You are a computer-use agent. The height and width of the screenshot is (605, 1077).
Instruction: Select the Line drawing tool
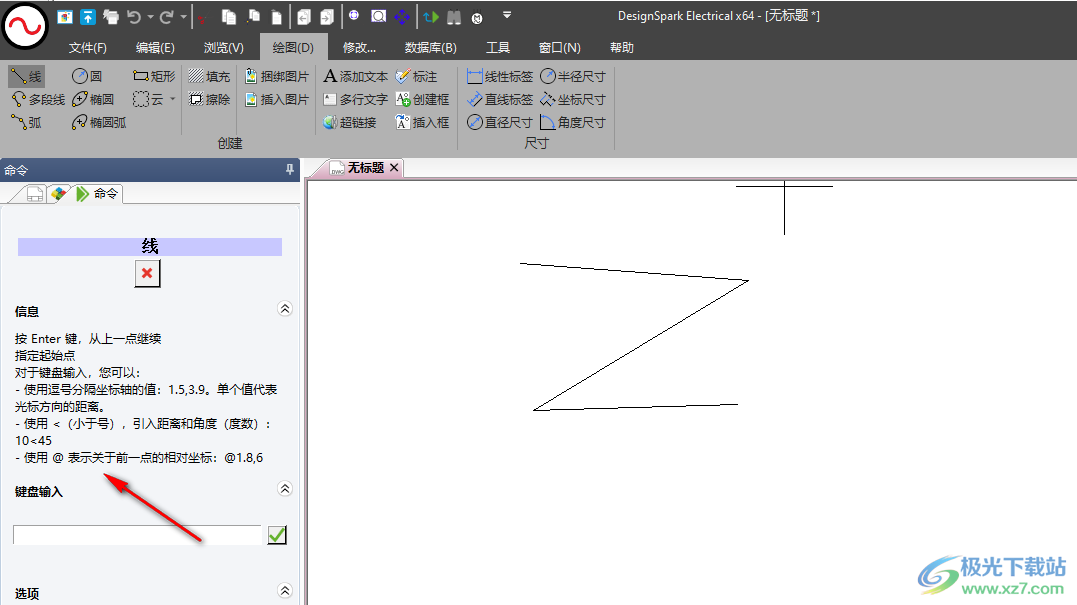point(27,76)
